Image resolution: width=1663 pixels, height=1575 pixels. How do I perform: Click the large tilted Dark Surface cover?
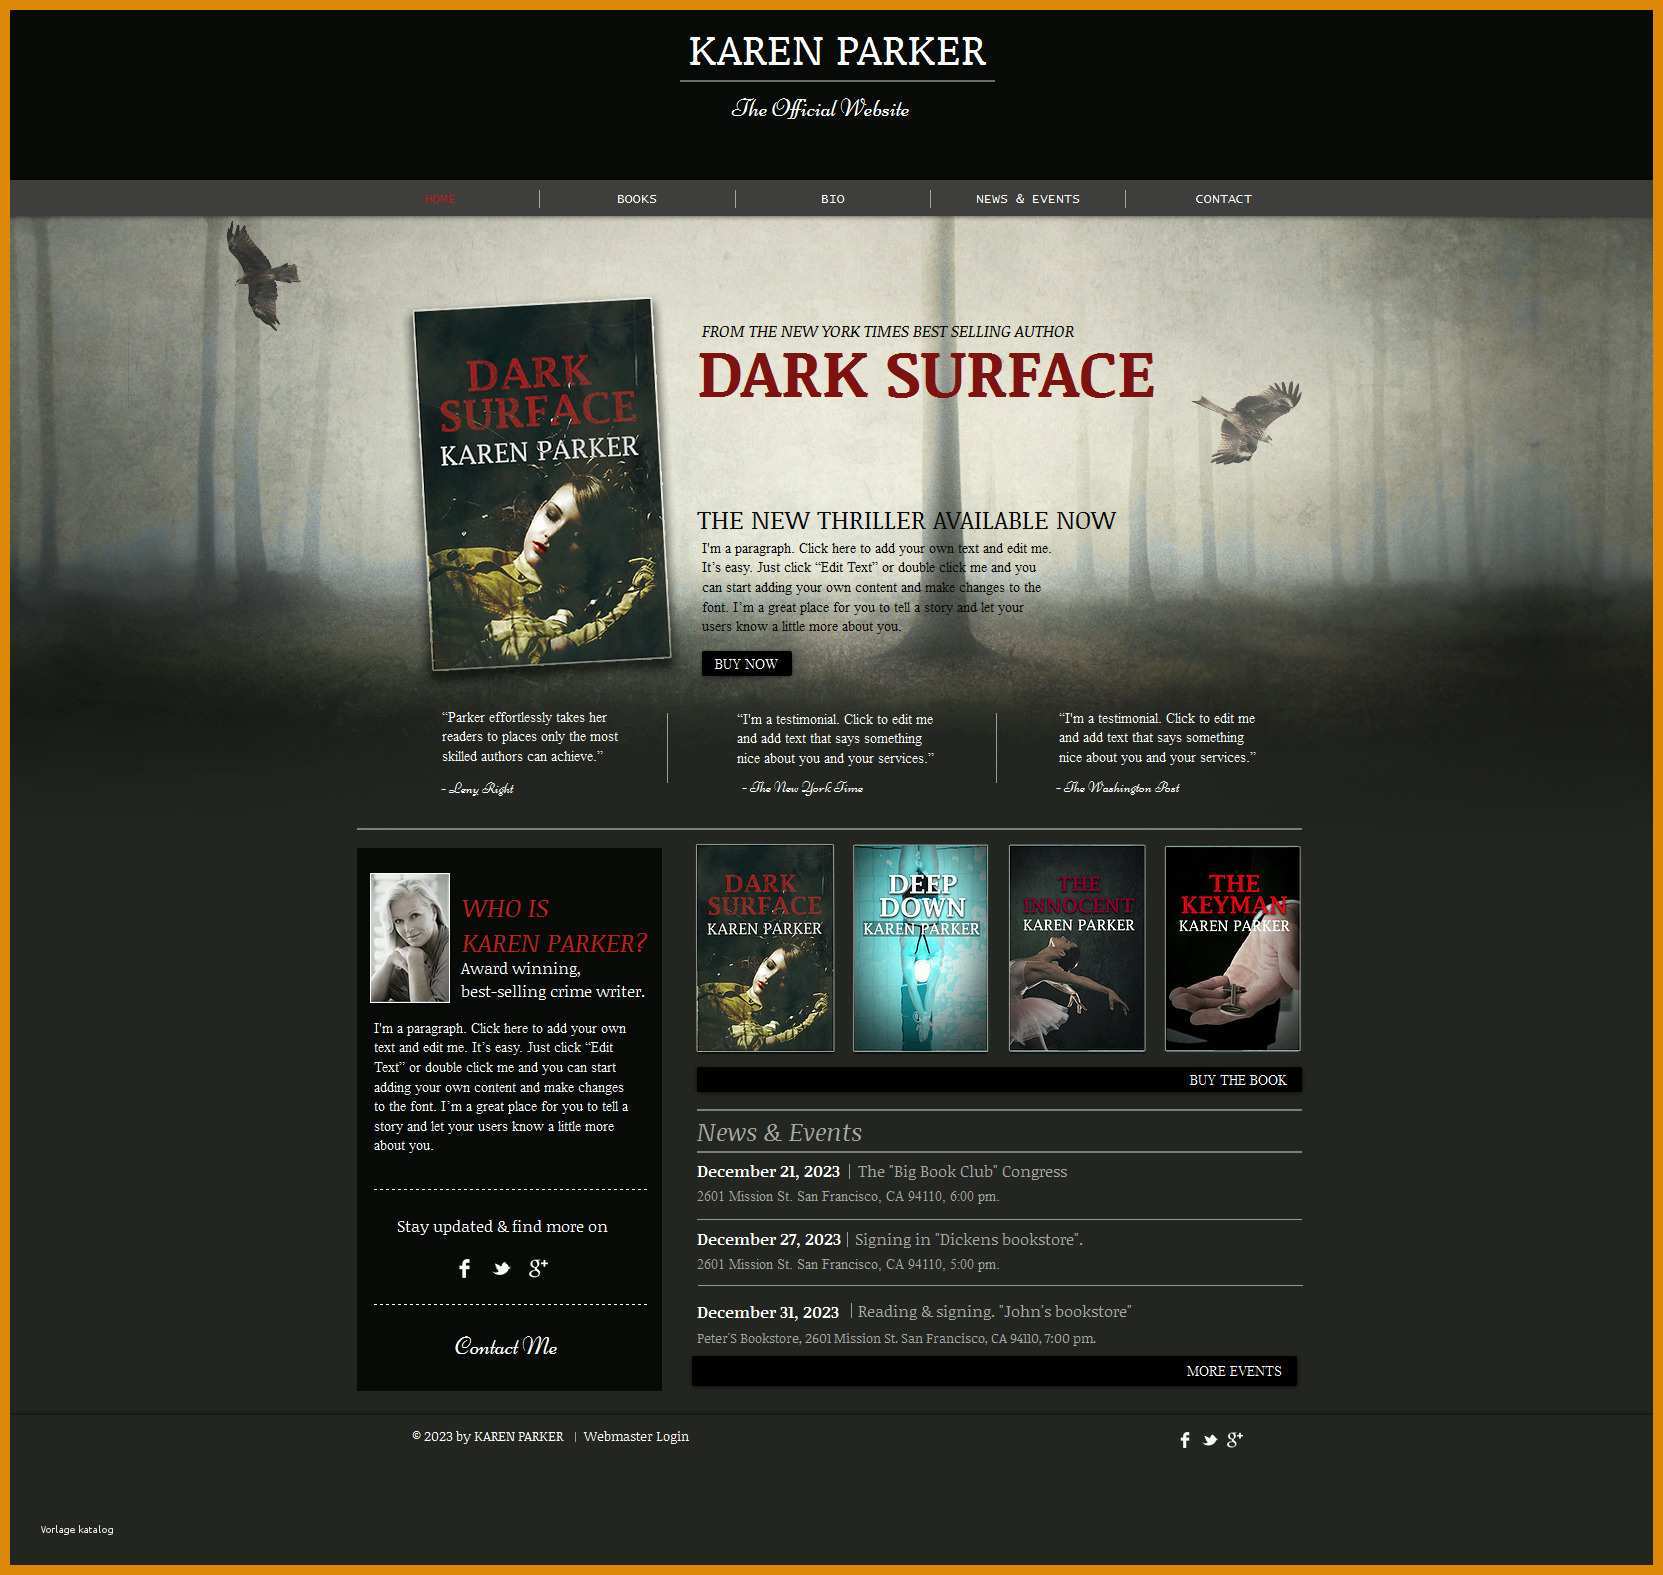click(541, 485)
